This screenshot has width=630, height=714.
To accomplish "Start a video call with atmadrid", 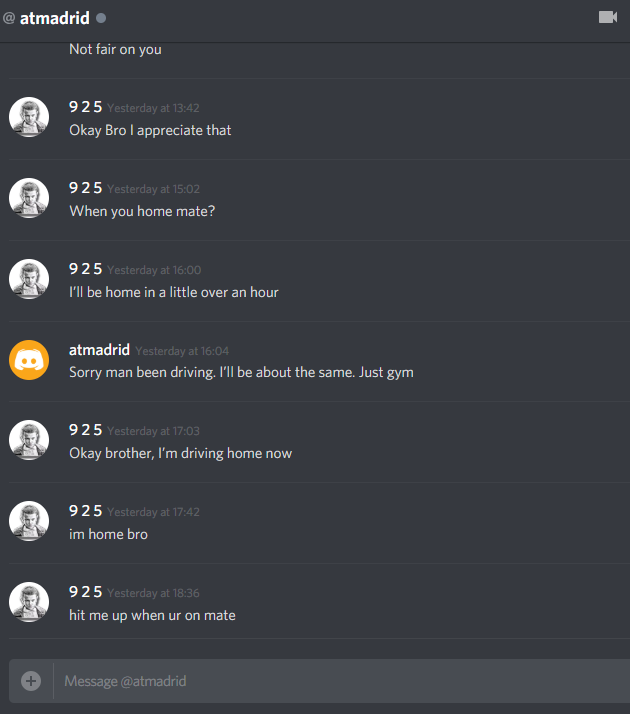I will click(x=608, y=18).
